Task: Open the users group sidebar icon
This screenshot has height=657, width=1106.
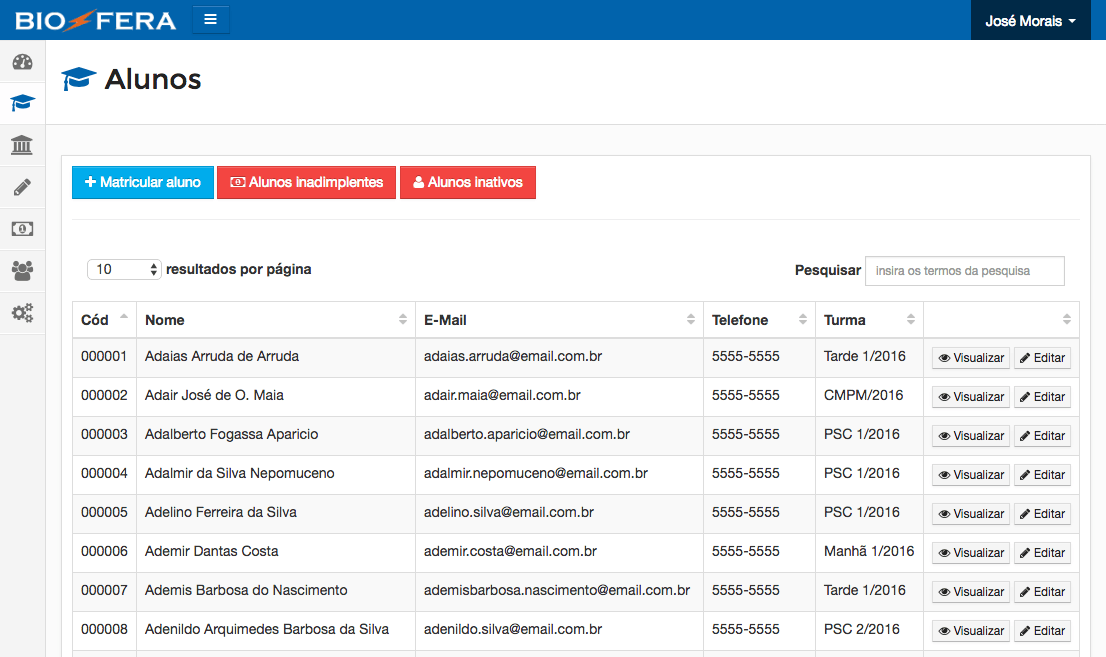Action: [x=23, y=270]
